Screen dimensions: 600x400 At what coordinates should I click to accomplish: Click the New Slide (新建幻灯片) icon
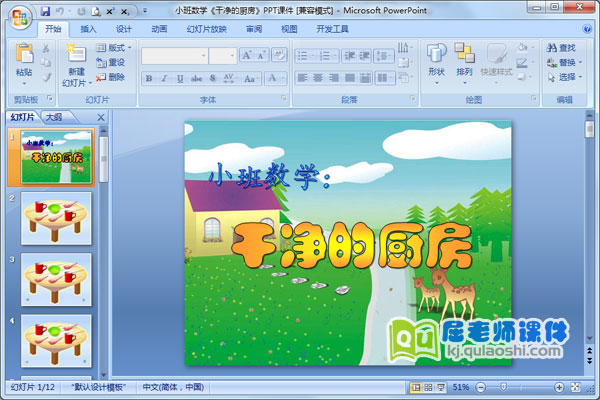click(76, 53)
